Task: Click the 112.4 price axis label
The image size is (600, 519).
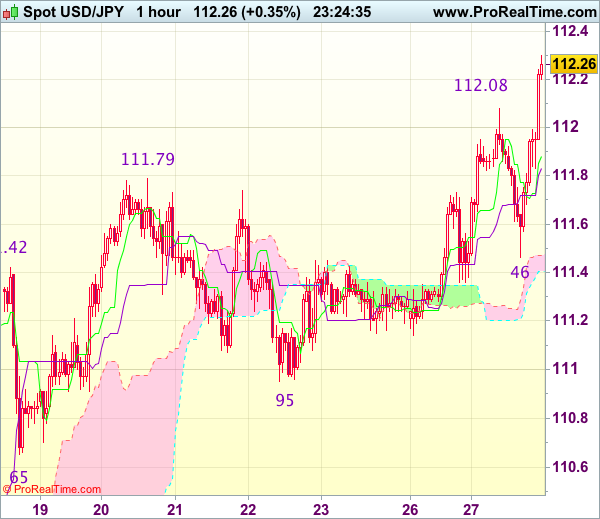Action: [571, 31]
